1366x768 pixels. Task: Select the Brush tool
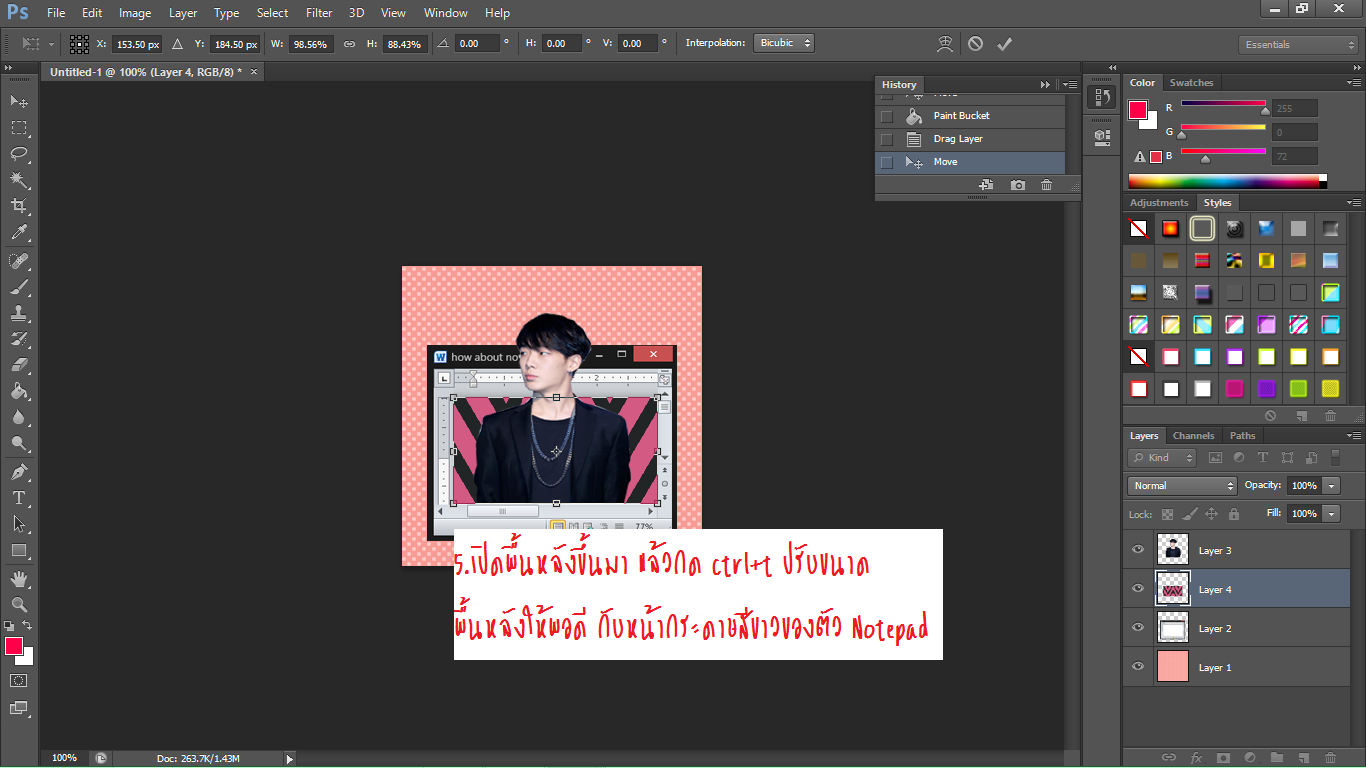[x=19, y=287]
